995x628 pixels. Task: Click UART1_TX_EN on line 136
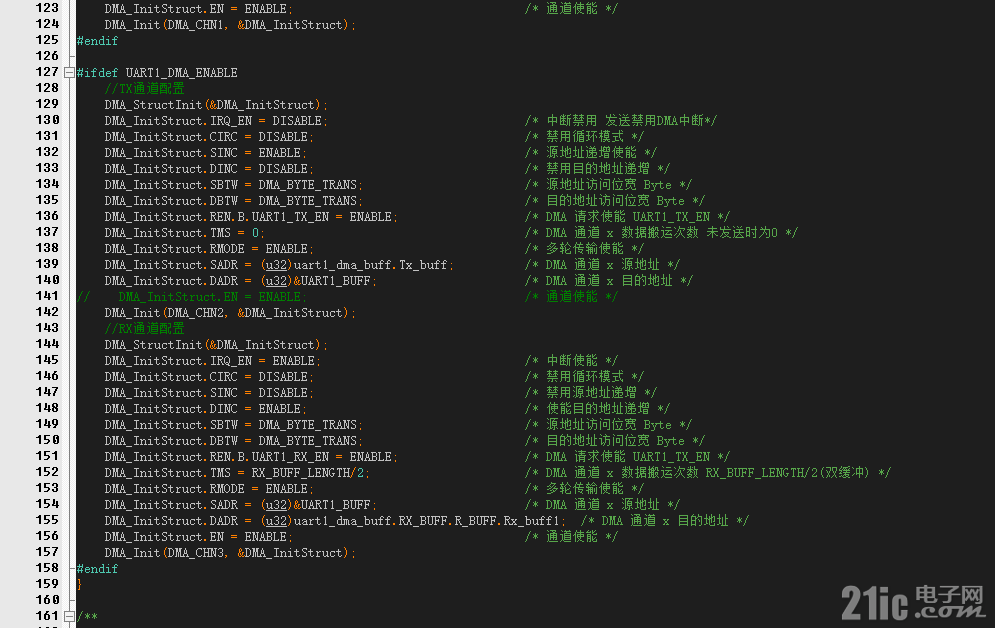[x=291, y=217]
